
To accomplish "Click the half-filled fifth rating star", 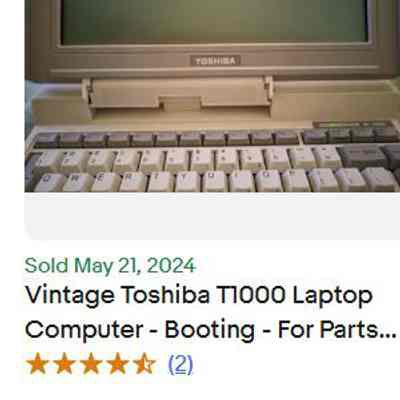I will [144, 364].
